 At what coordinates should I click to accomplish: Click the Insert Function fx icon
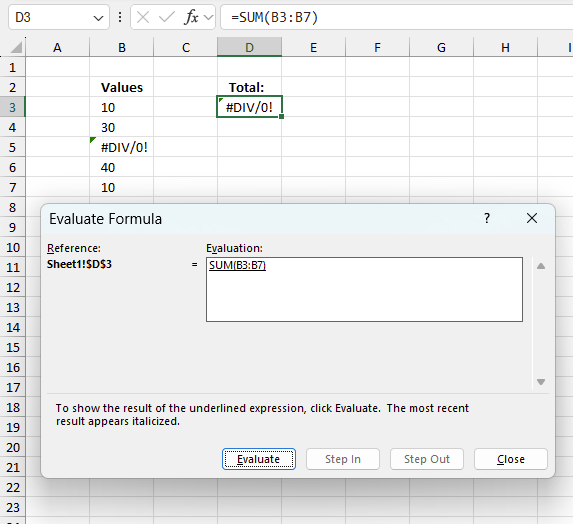click(191, 17)
